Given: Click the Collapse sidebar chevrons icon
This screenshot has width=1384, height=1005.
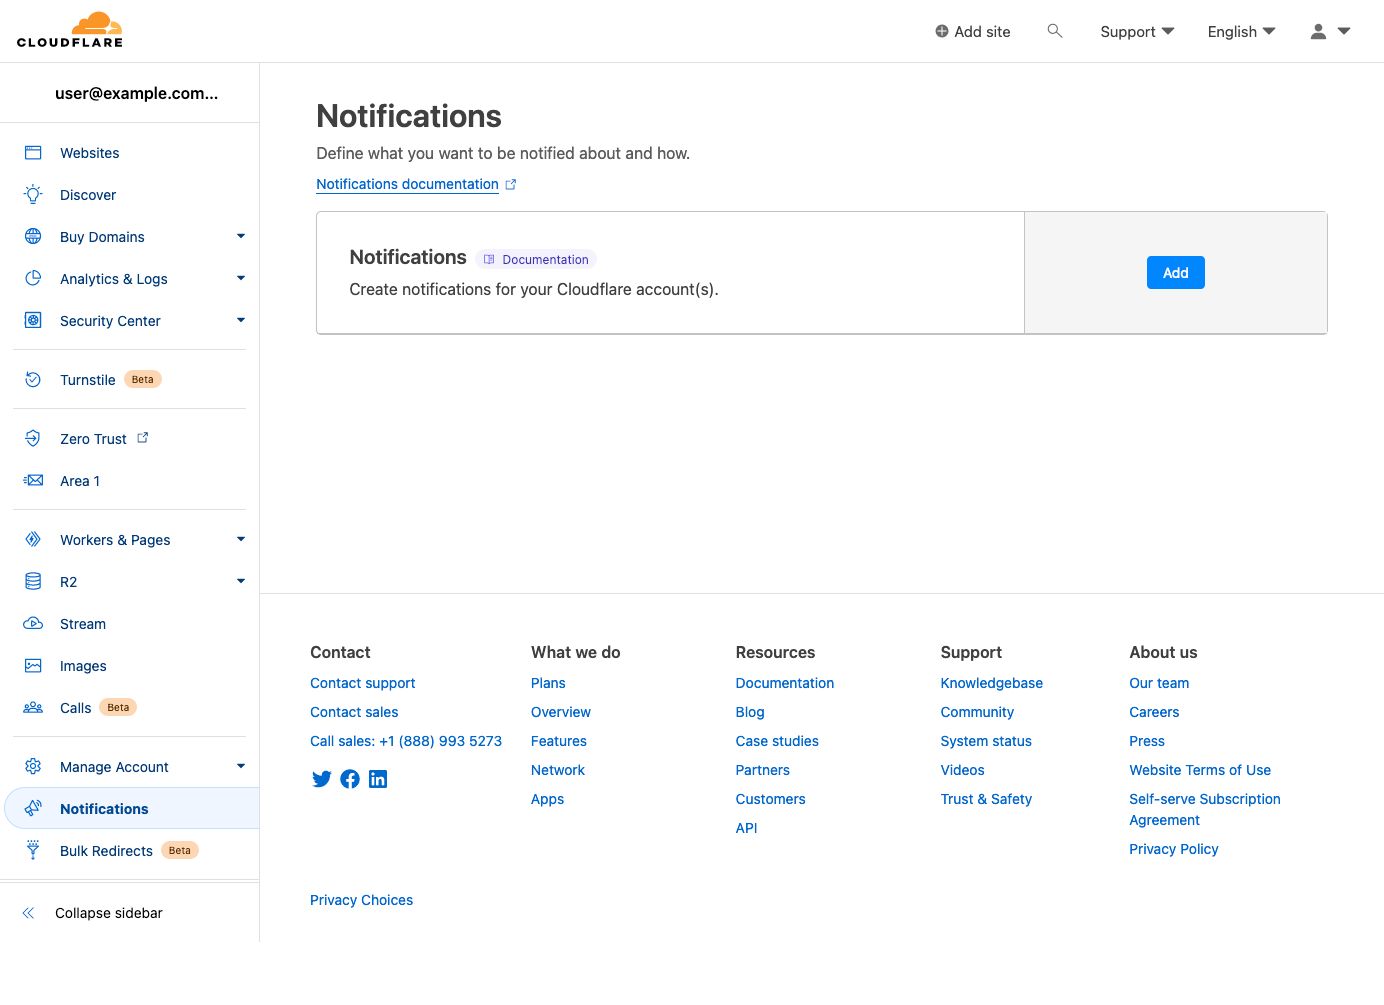Looking at the screenshot, I should 29,913.
